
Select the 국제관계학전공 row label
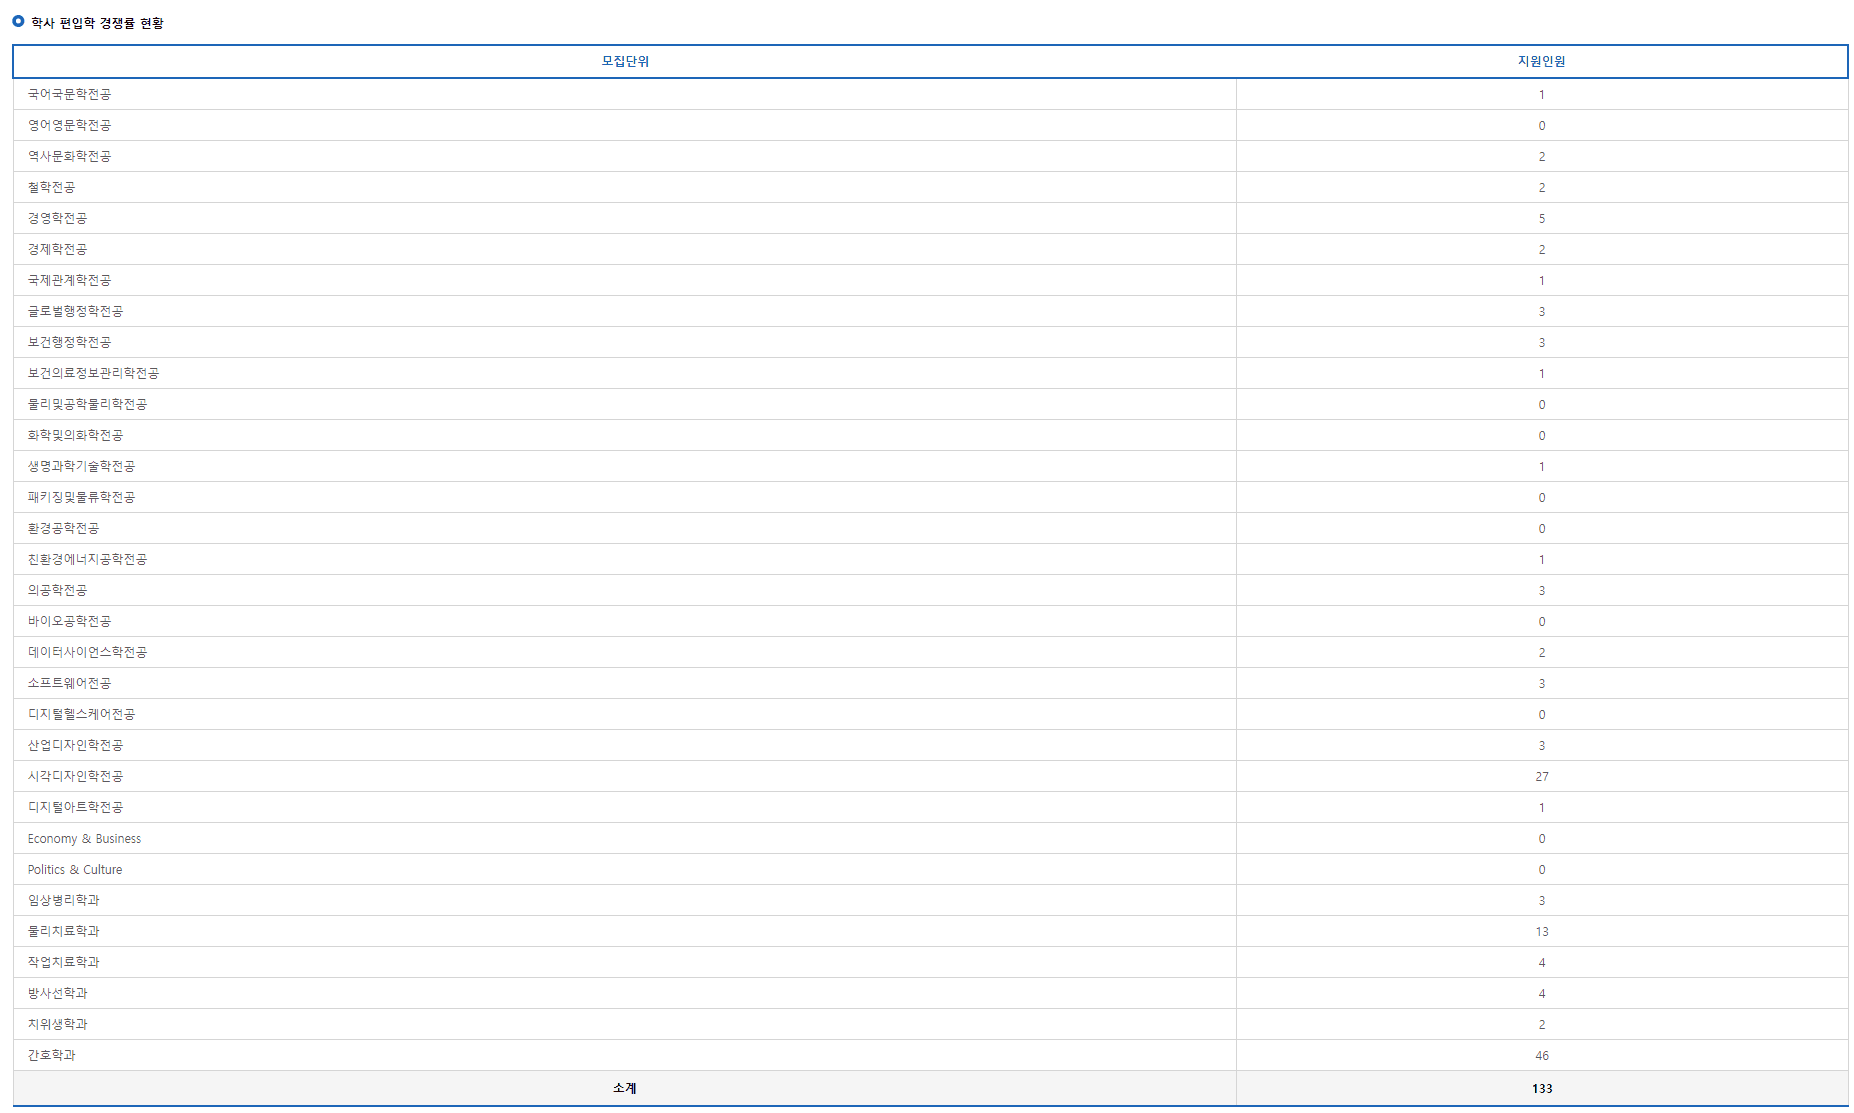pos(69,280)
